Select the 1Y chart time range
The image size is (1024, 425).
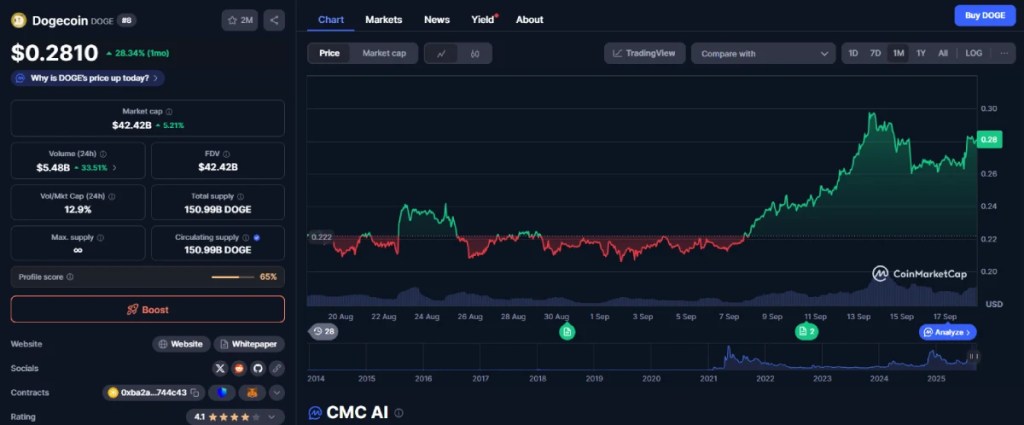[920, 53]
